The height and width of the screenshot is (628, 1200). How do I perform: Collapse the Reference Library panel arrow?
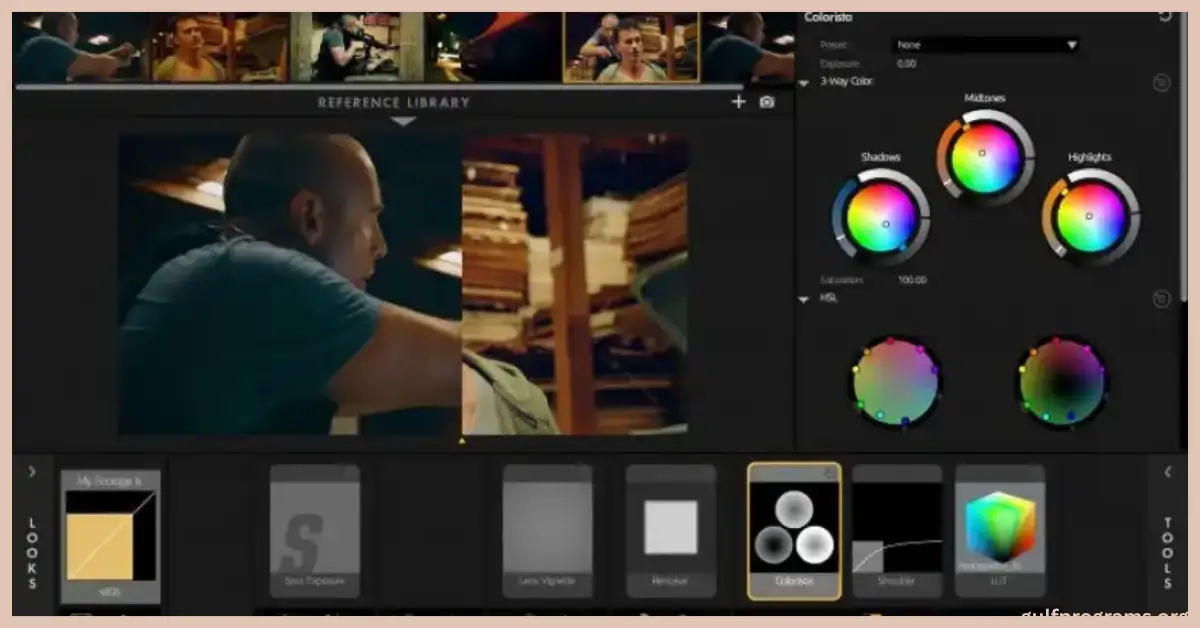[402, 122]
